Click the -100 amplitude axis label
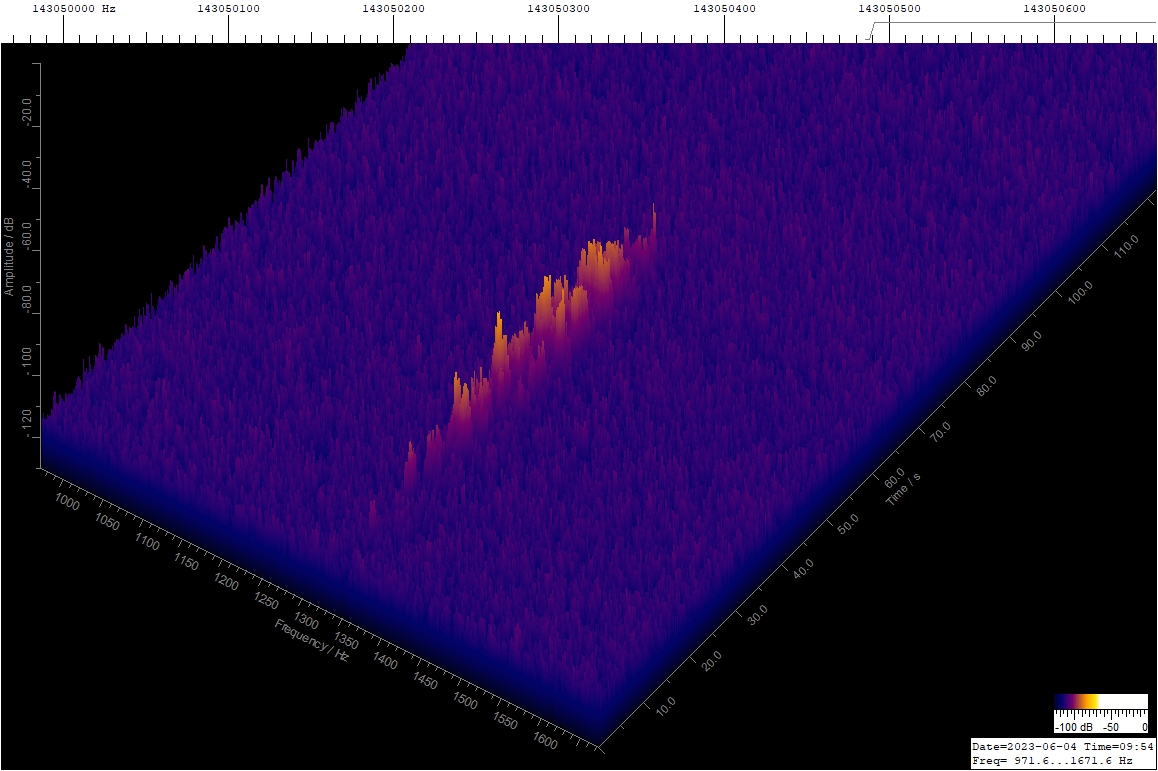This screenshot has width=1158, height=771. 27,362
